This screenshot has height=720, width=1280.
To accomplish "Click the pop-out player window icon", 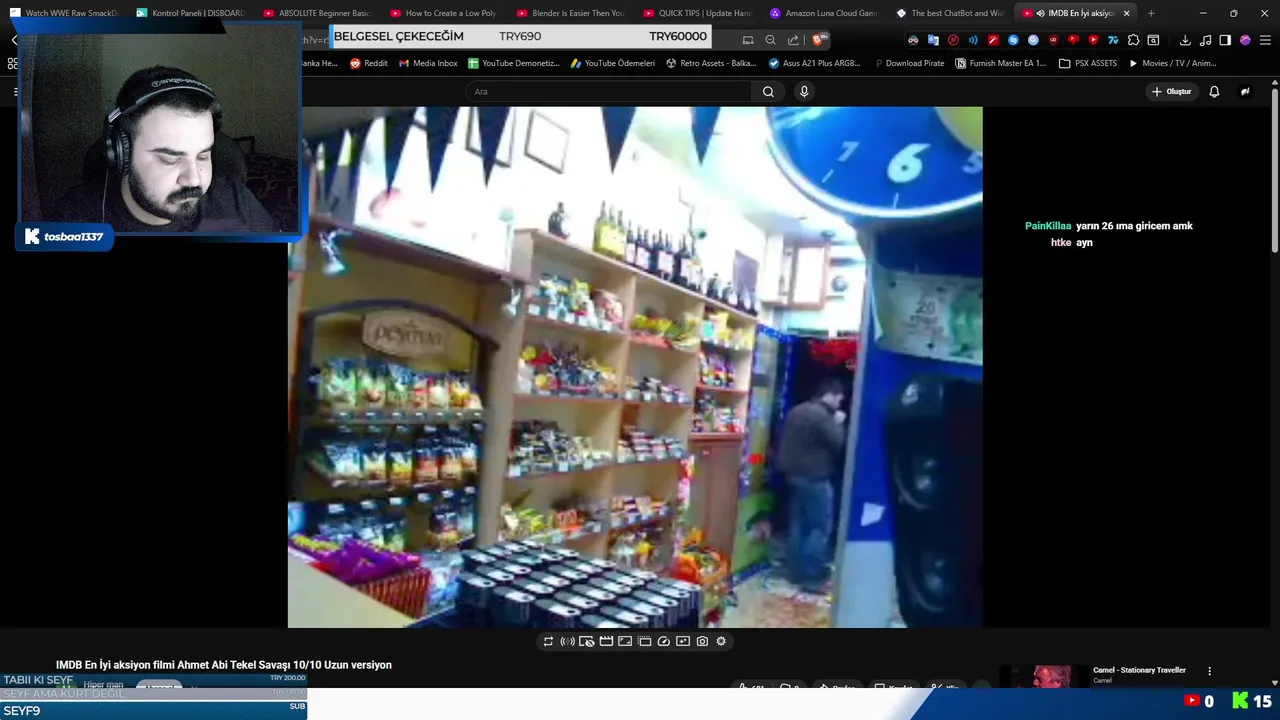I will (644, 641).
